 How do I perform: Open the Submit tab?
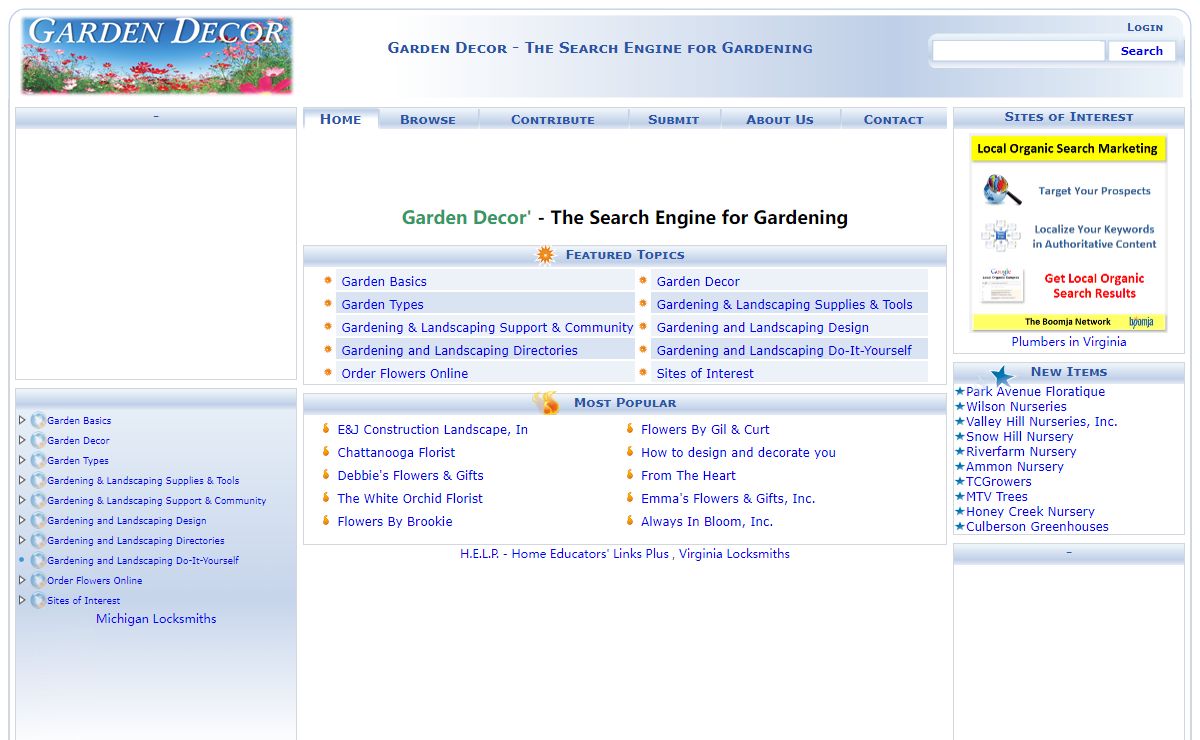click(673, 119)
